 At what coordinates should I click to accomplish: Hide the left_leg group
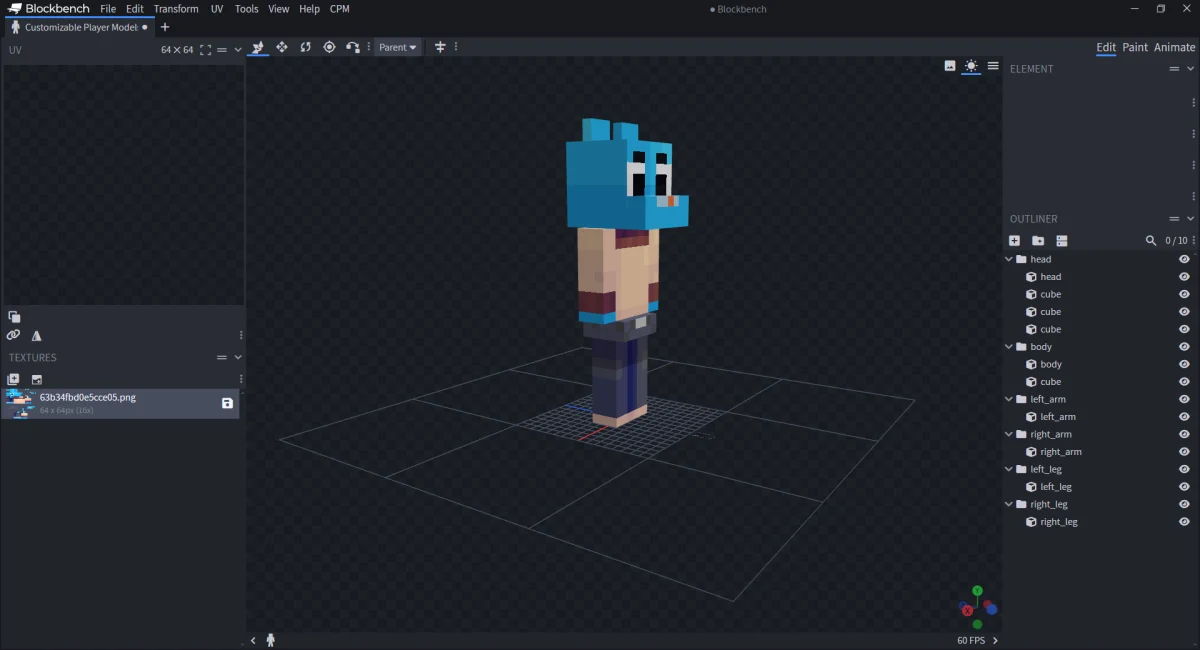(1184, 469)
